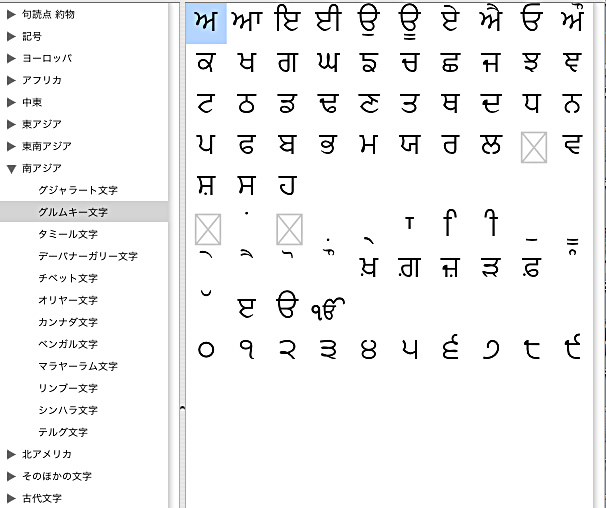
Task: Pick the ਆ character
Action: click(247, 21)
